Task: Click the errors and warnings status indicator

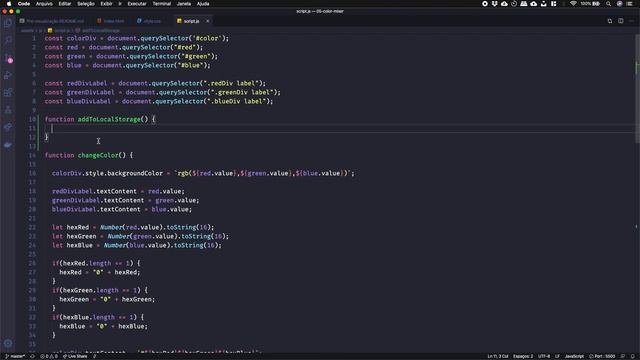Action: (49, 356)
